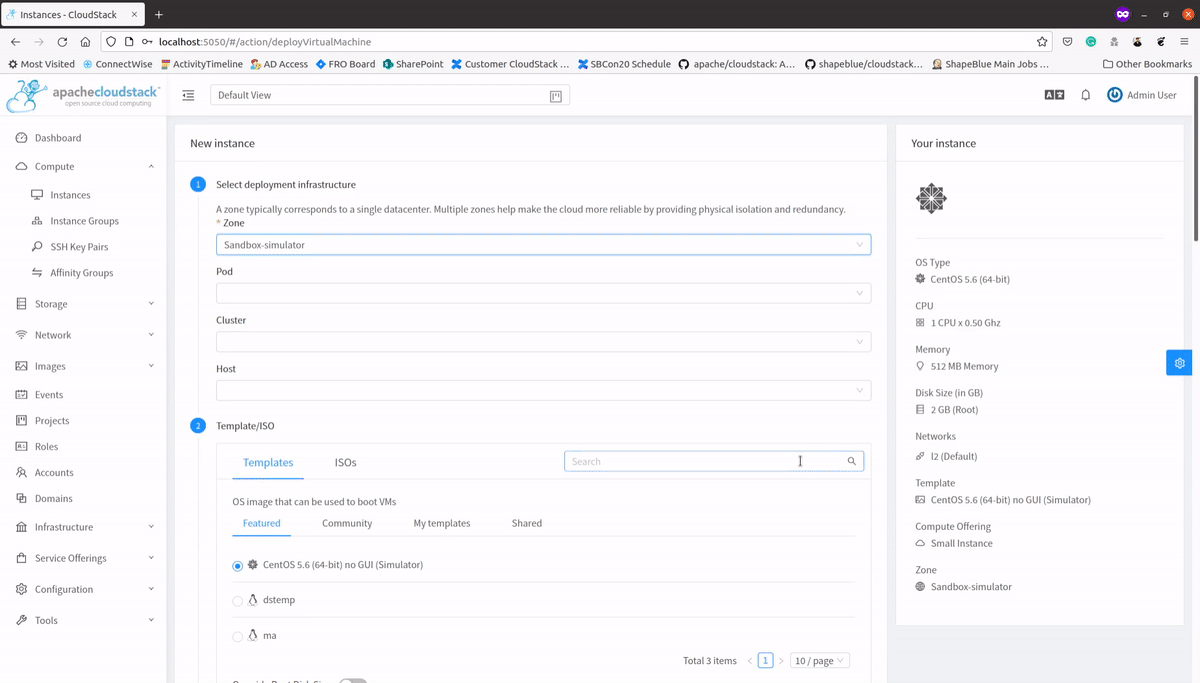The image size is (1200, 683).
Task: Collapse the Compute menu section
Action: click(x=151, y=166)
